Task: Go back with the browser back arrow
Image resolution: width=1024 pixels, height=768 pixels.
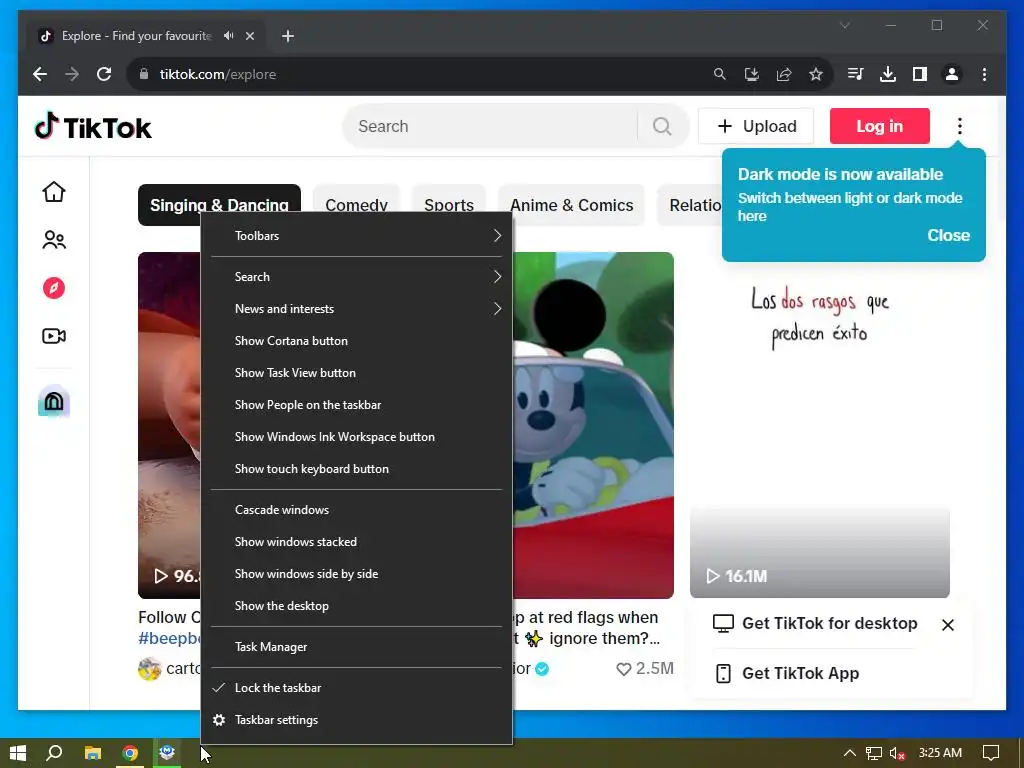Action: (x=40, y=74)
